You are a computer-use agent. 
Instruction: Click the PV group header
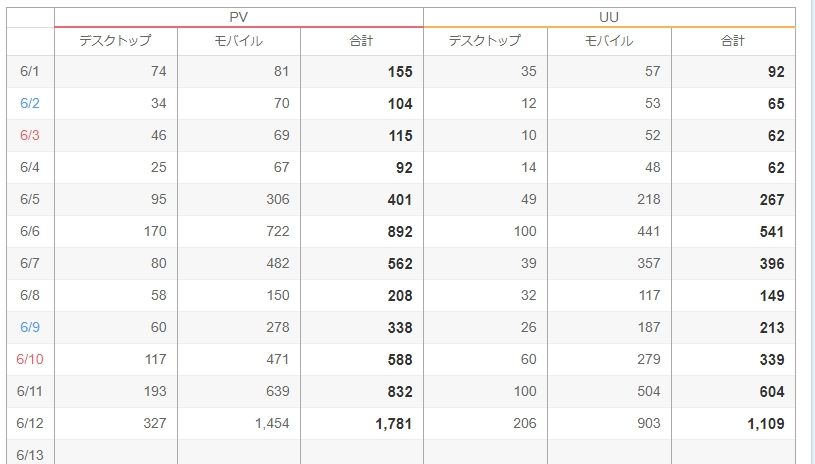(239, 17)
